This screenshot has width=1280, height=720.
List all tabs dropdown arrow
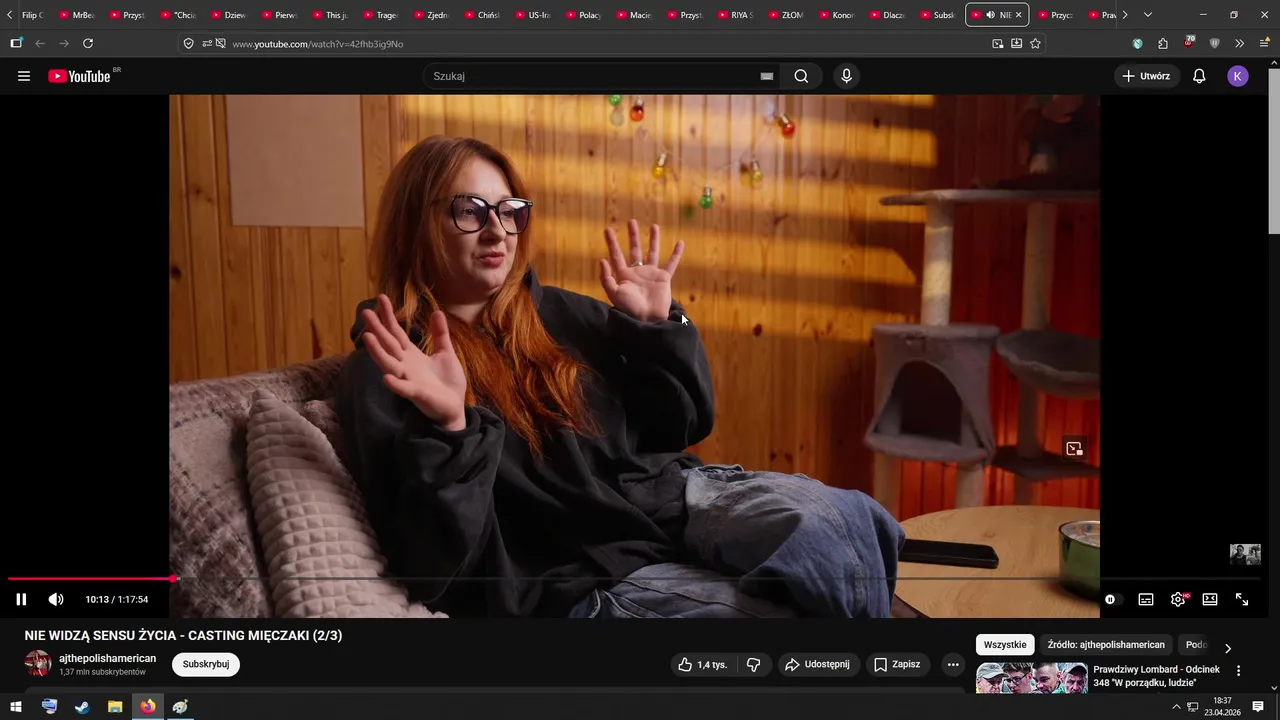(1148, 15)
